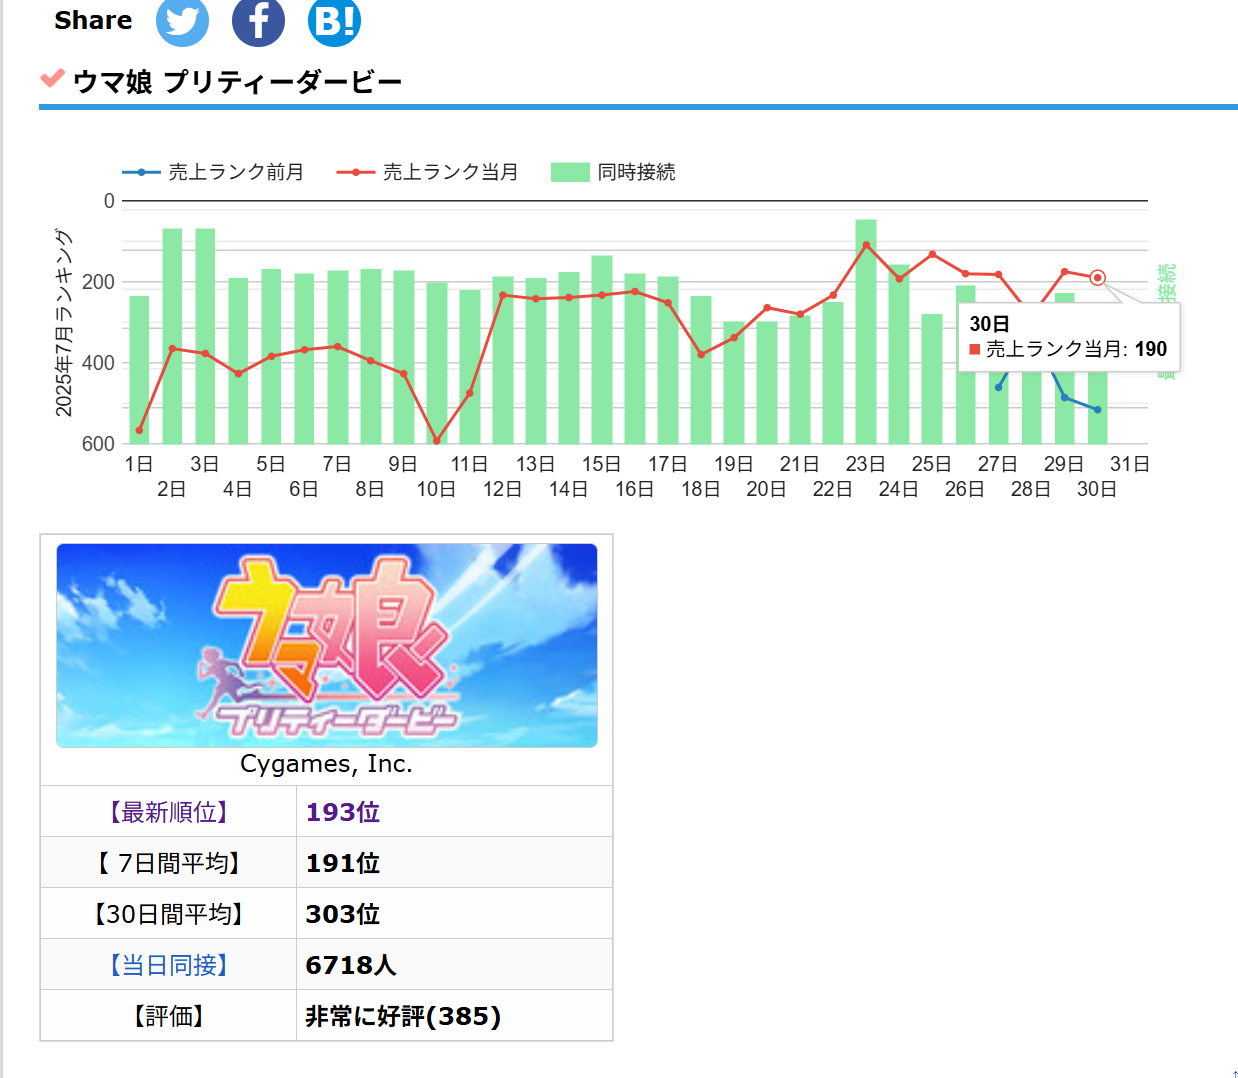
Task: Click the 非常に好評(385) review value
Action: coord(403,1016)
